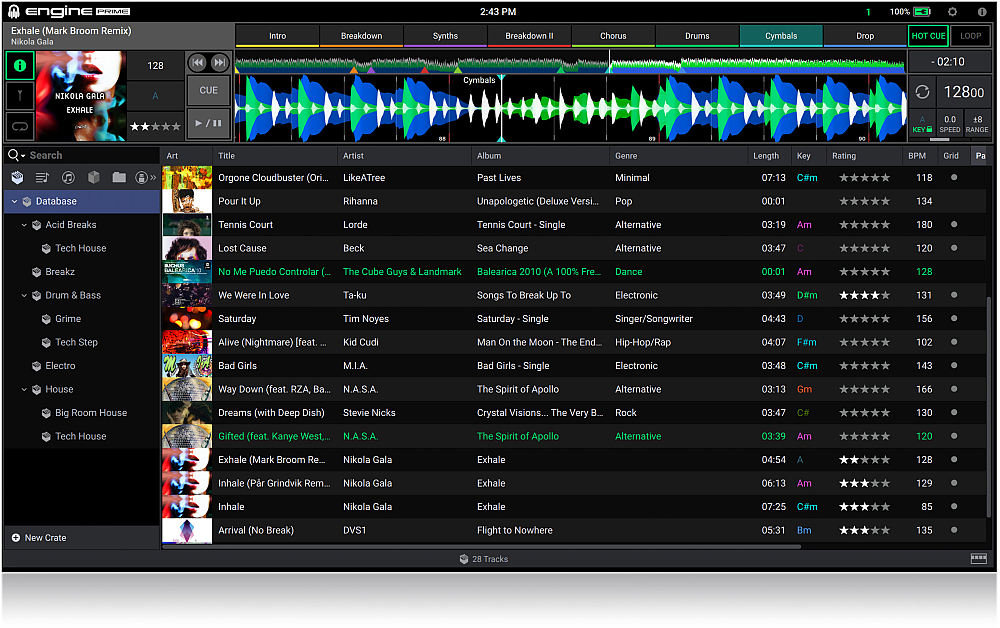Viewport: 1000px width, 628px height.
Task: Select the Pour It Up track row
Action: point(574,201)
